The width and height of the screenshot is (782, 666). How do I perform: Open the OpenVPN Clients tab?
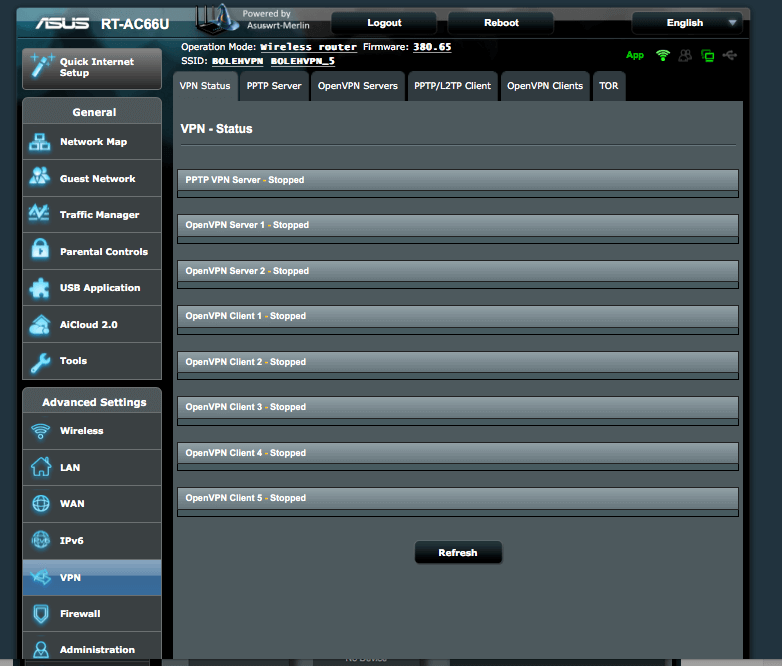click(x=545, y=86)
